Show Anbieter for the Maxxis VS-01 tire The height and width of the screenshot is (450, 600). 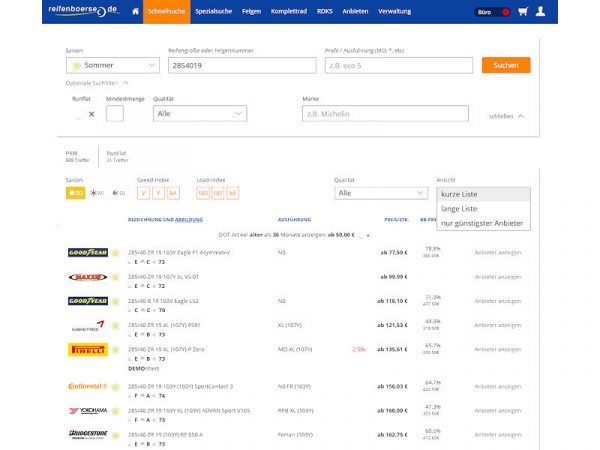pos(498,277)
